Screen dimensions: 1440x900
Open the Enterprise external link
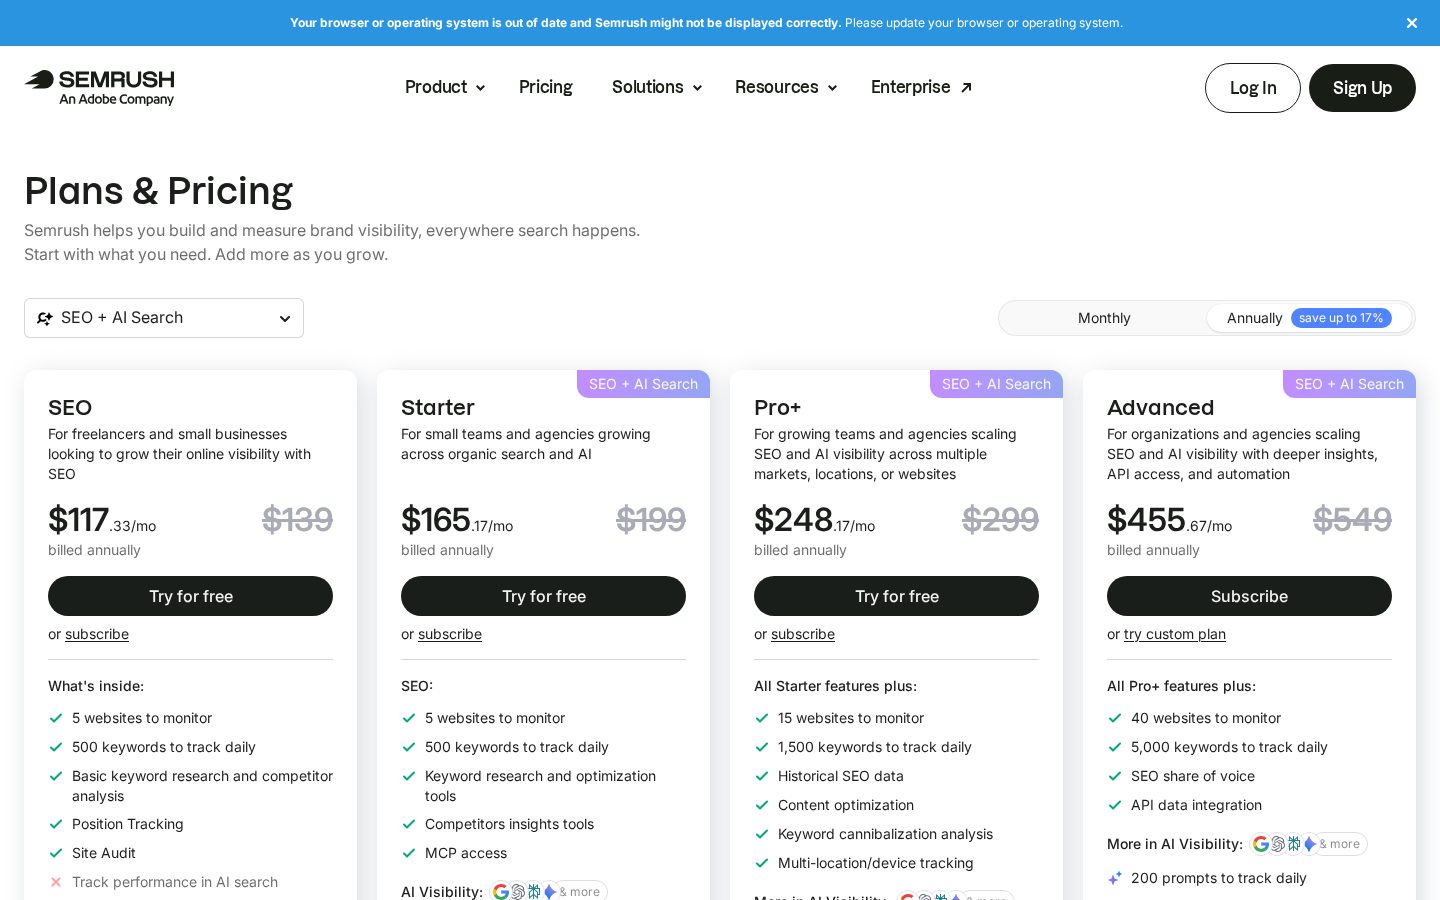pyautogui.click(x=921, y=87)
